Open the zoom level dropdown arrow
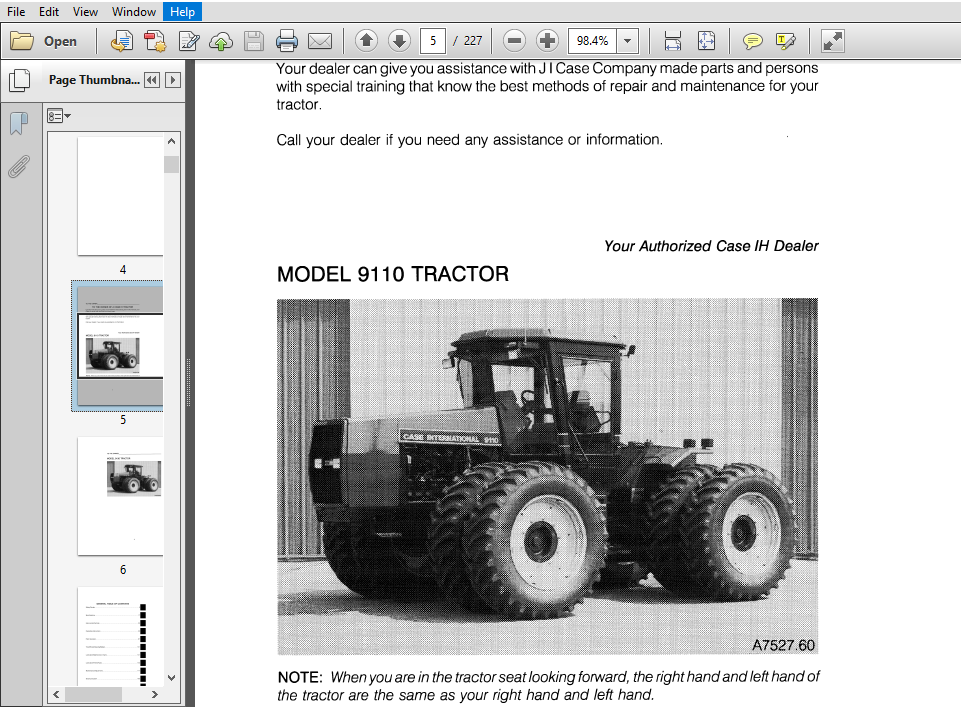 coord(628,41)
